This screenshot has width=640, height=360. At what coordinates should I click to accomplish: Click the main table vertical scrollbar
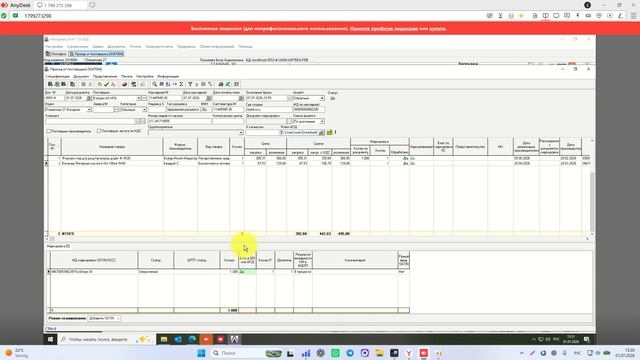point(592,188)
